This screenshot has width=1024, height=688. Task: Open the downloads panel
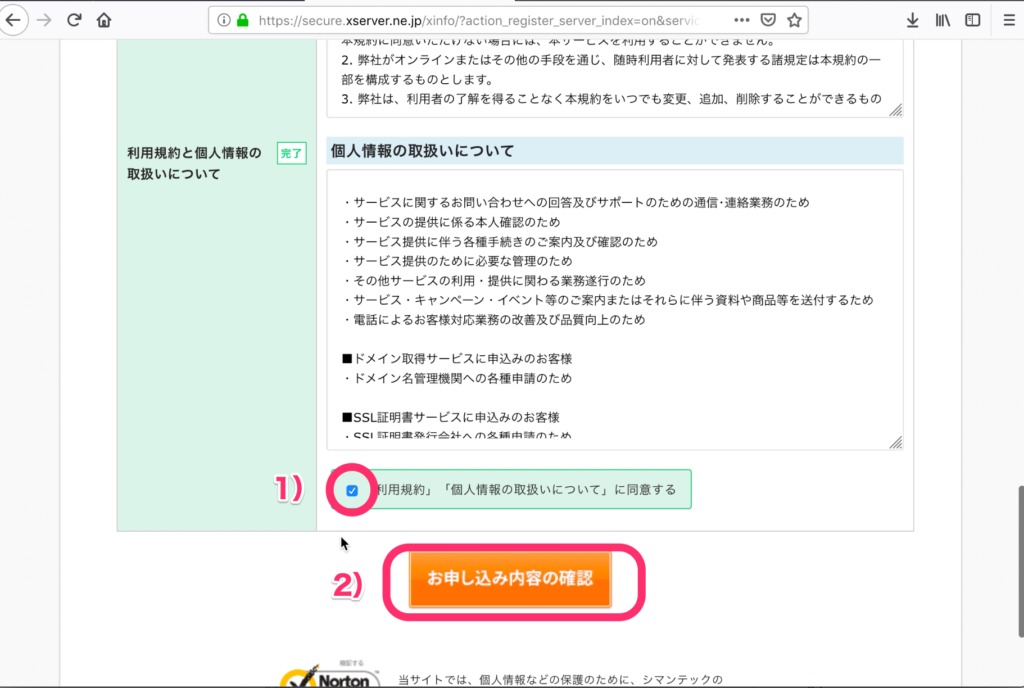point(912,19)
